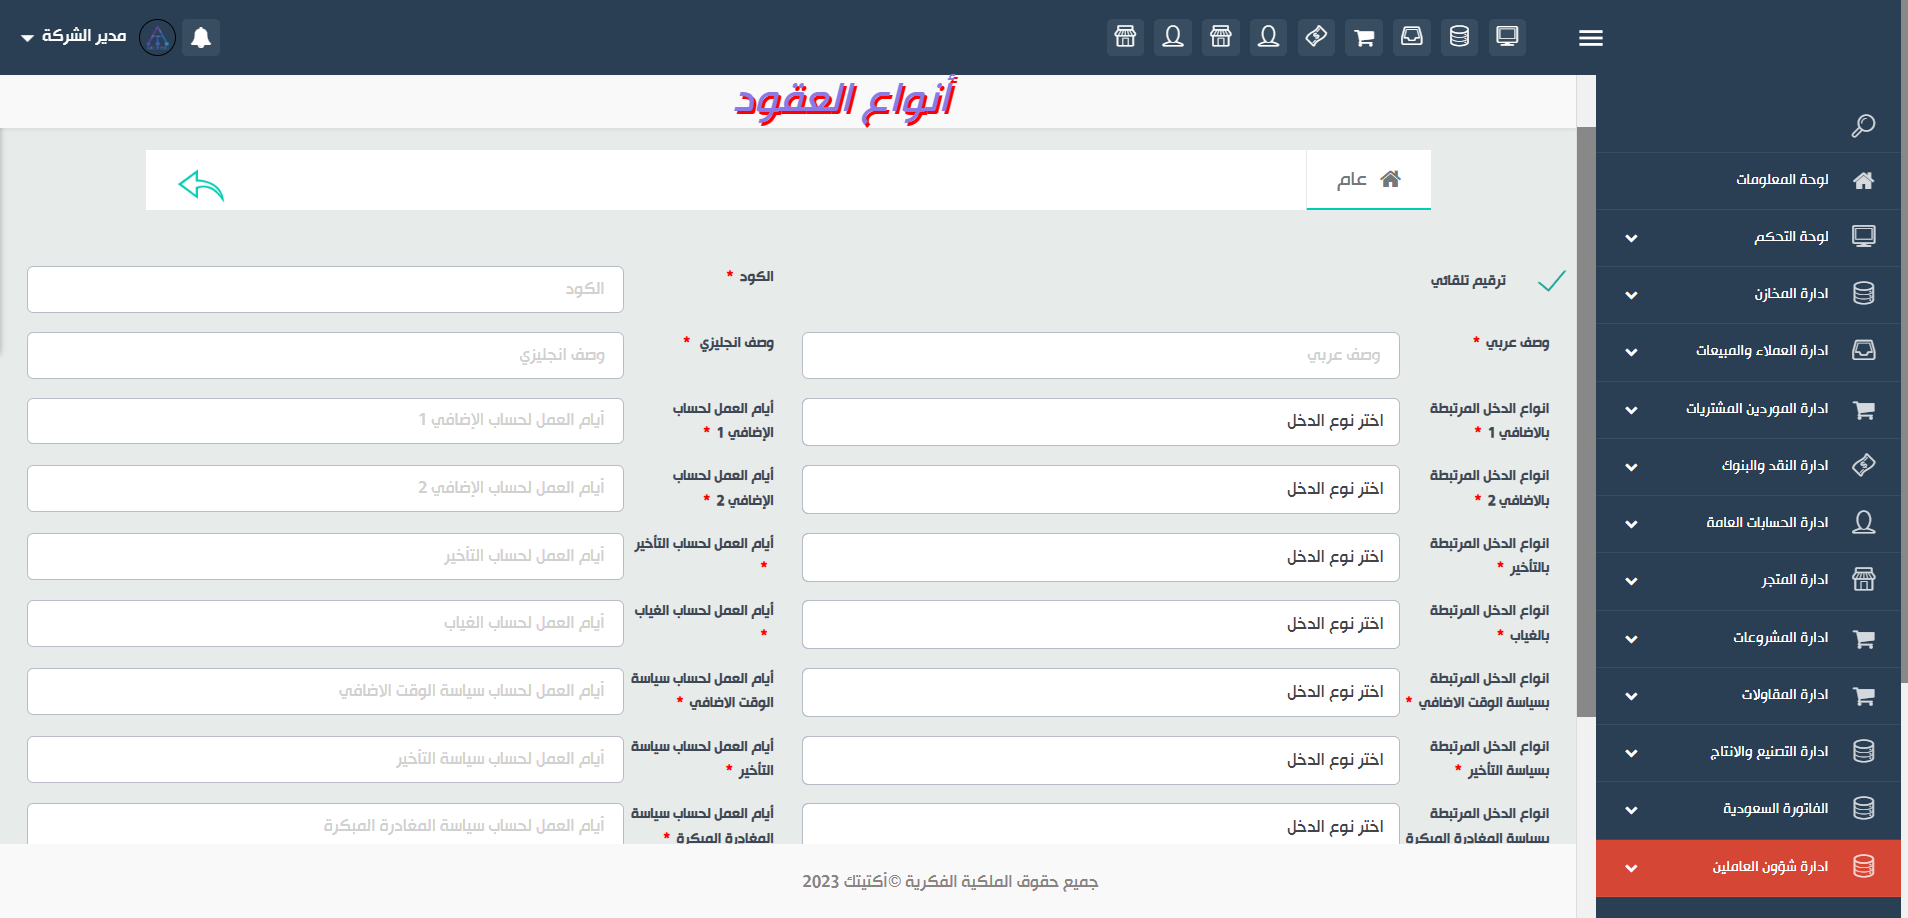Click the monitor icon in top toolbar
The width and height of the screenshot is (1908, 918).
[1507, 37]
